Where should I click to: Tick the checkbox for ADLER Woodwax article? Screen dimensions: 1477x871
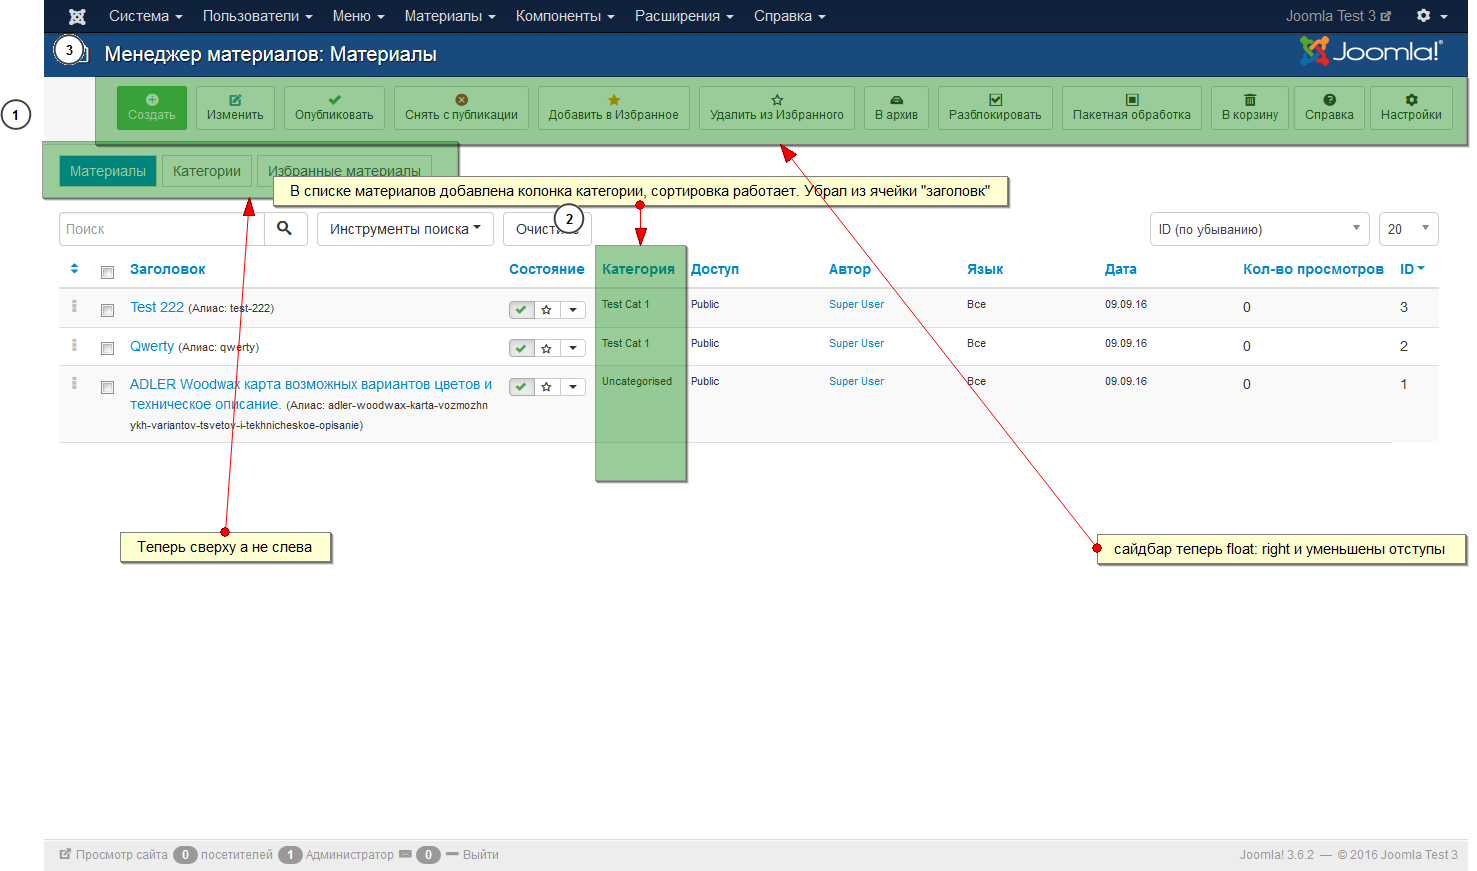(107, 387)
